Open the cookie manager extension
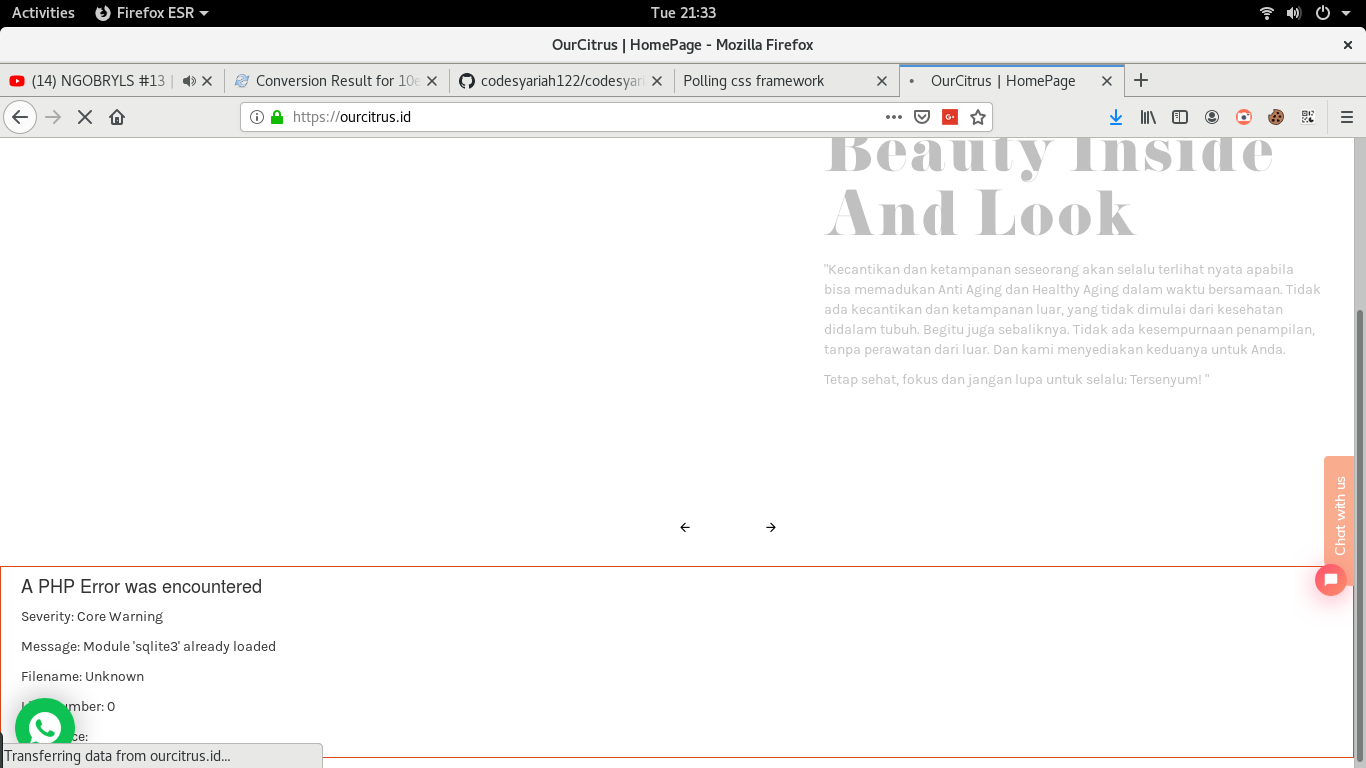The width and height of the screenshot is (1366, 768). (1276, 117)
